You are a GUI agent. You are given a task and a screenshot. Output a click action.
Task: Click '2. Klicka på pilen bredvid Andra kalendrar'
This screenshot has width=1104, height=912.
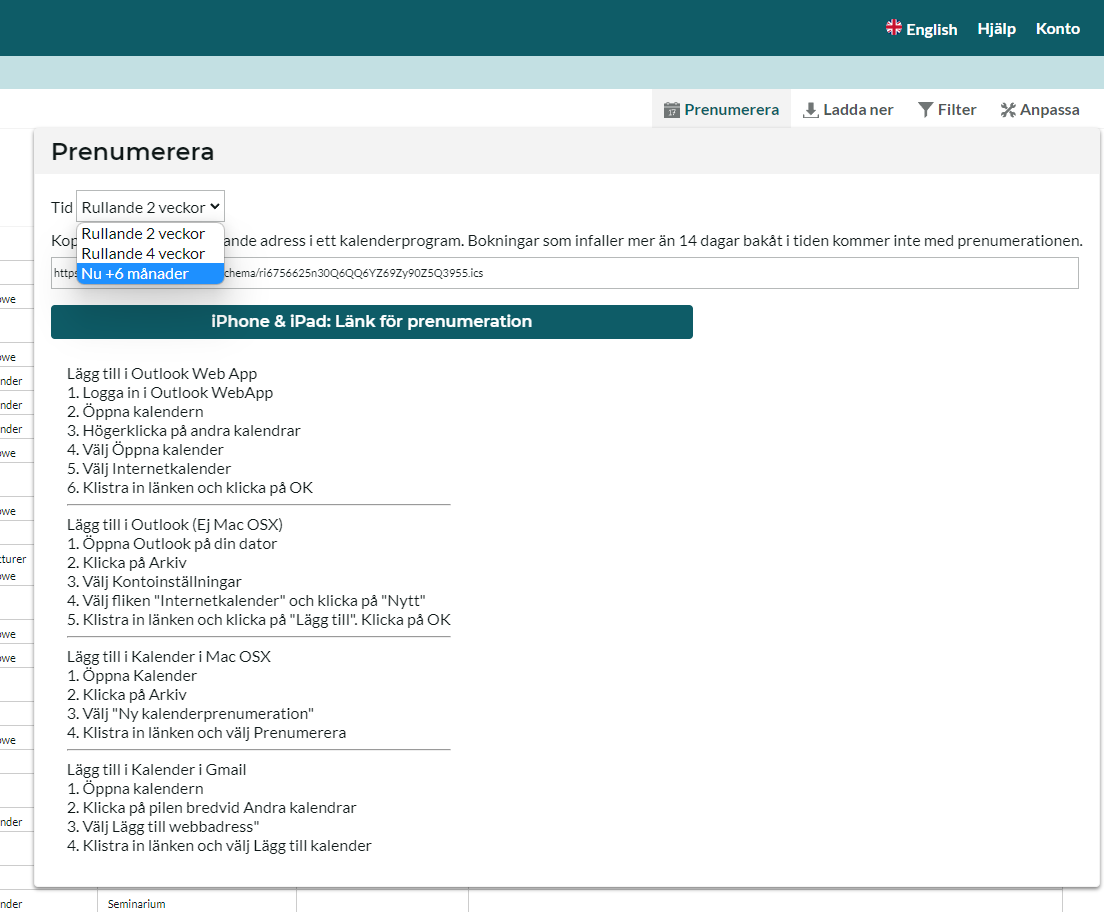[x=211, y=808]
